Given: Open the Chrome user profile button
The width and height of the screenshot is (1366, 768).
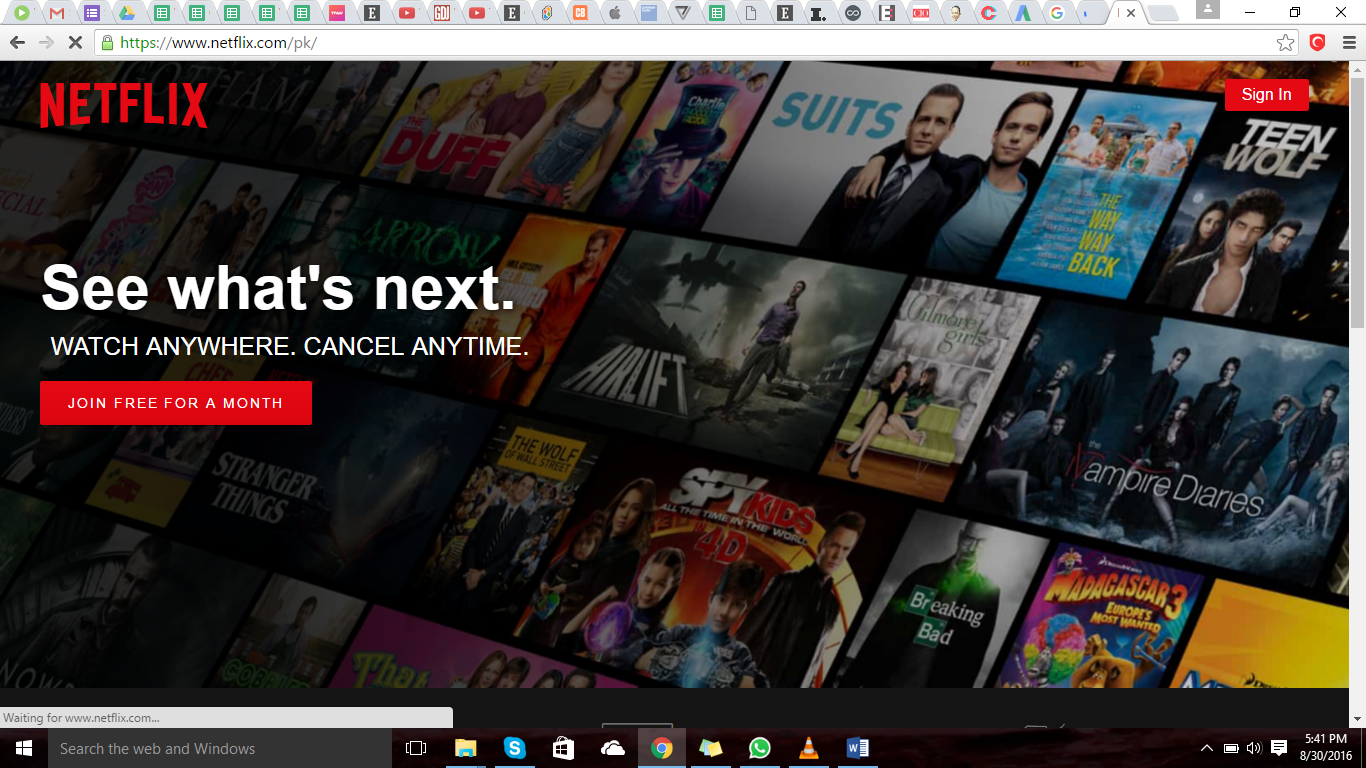Looking at the screenshot, I should pyautogui.click(x=1208, y=9).
